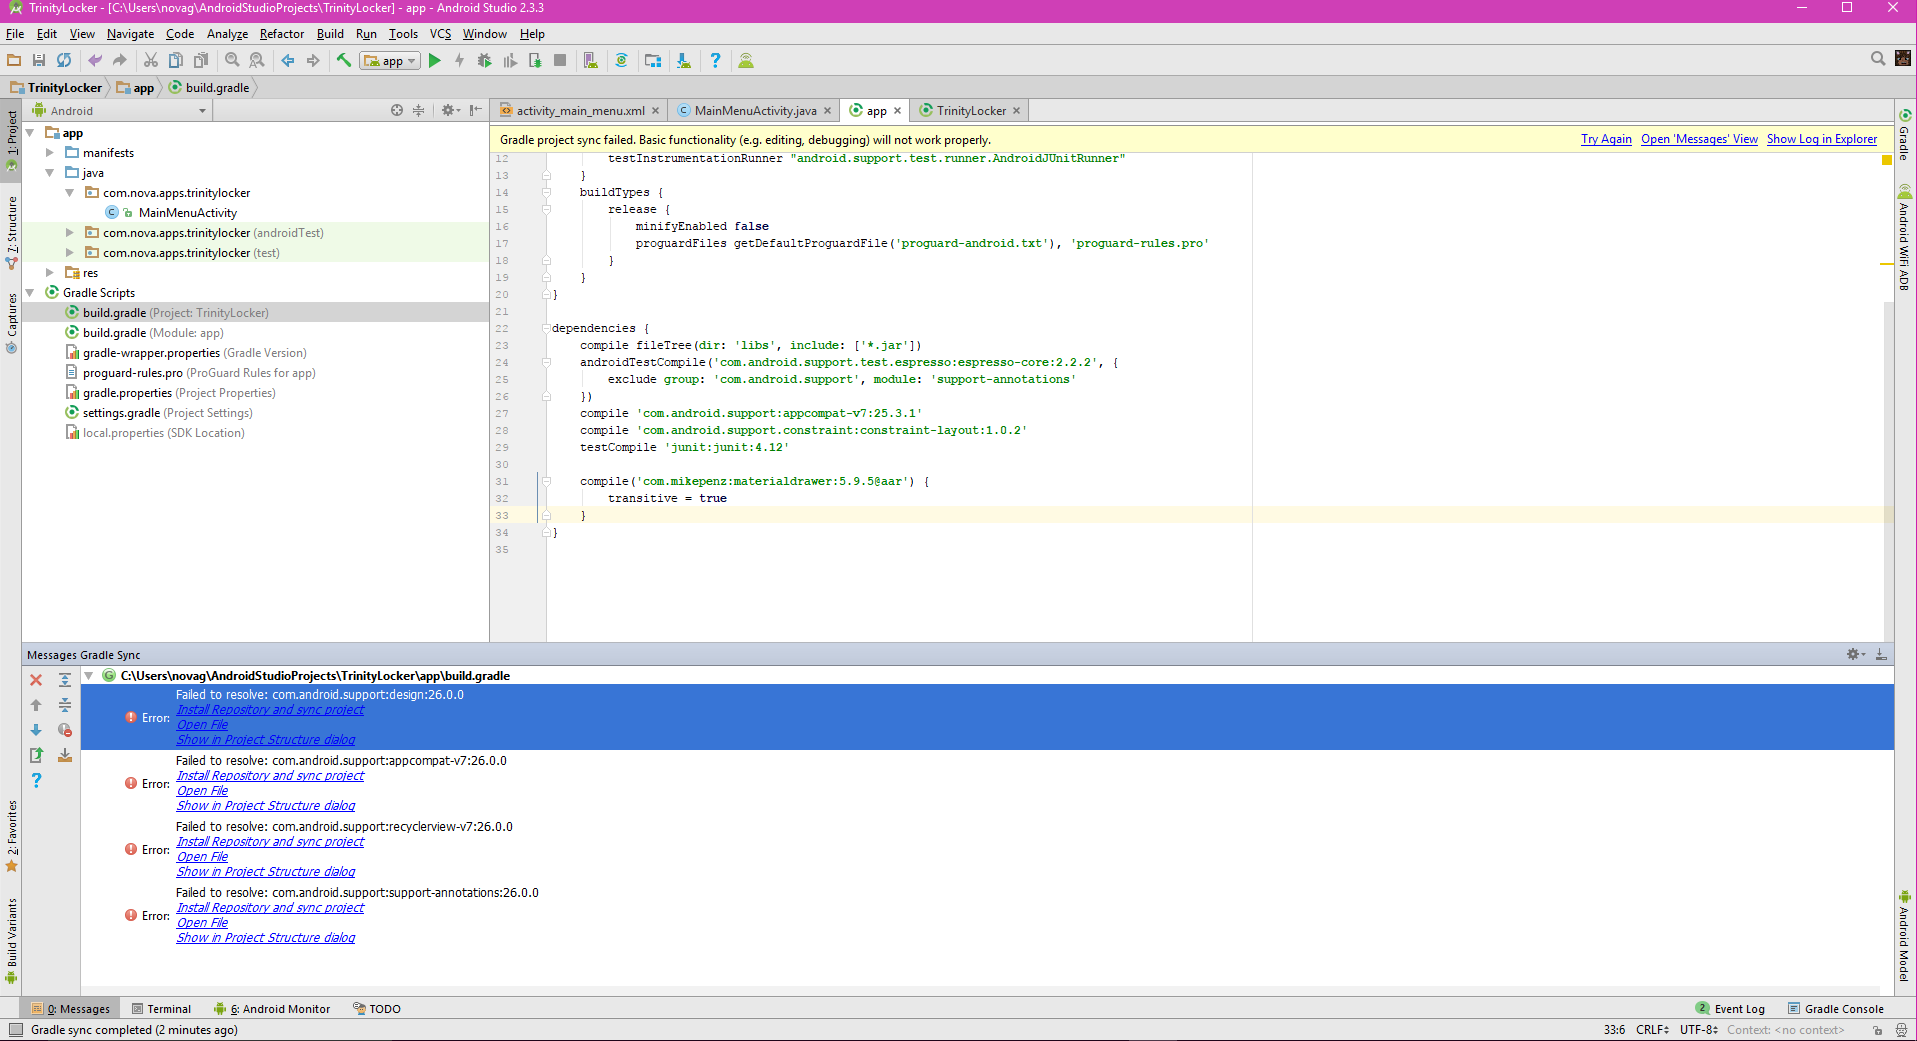This screenshot has width=1917, height=1041.
Task: Open the VCS menu
Action: point(440,34)
